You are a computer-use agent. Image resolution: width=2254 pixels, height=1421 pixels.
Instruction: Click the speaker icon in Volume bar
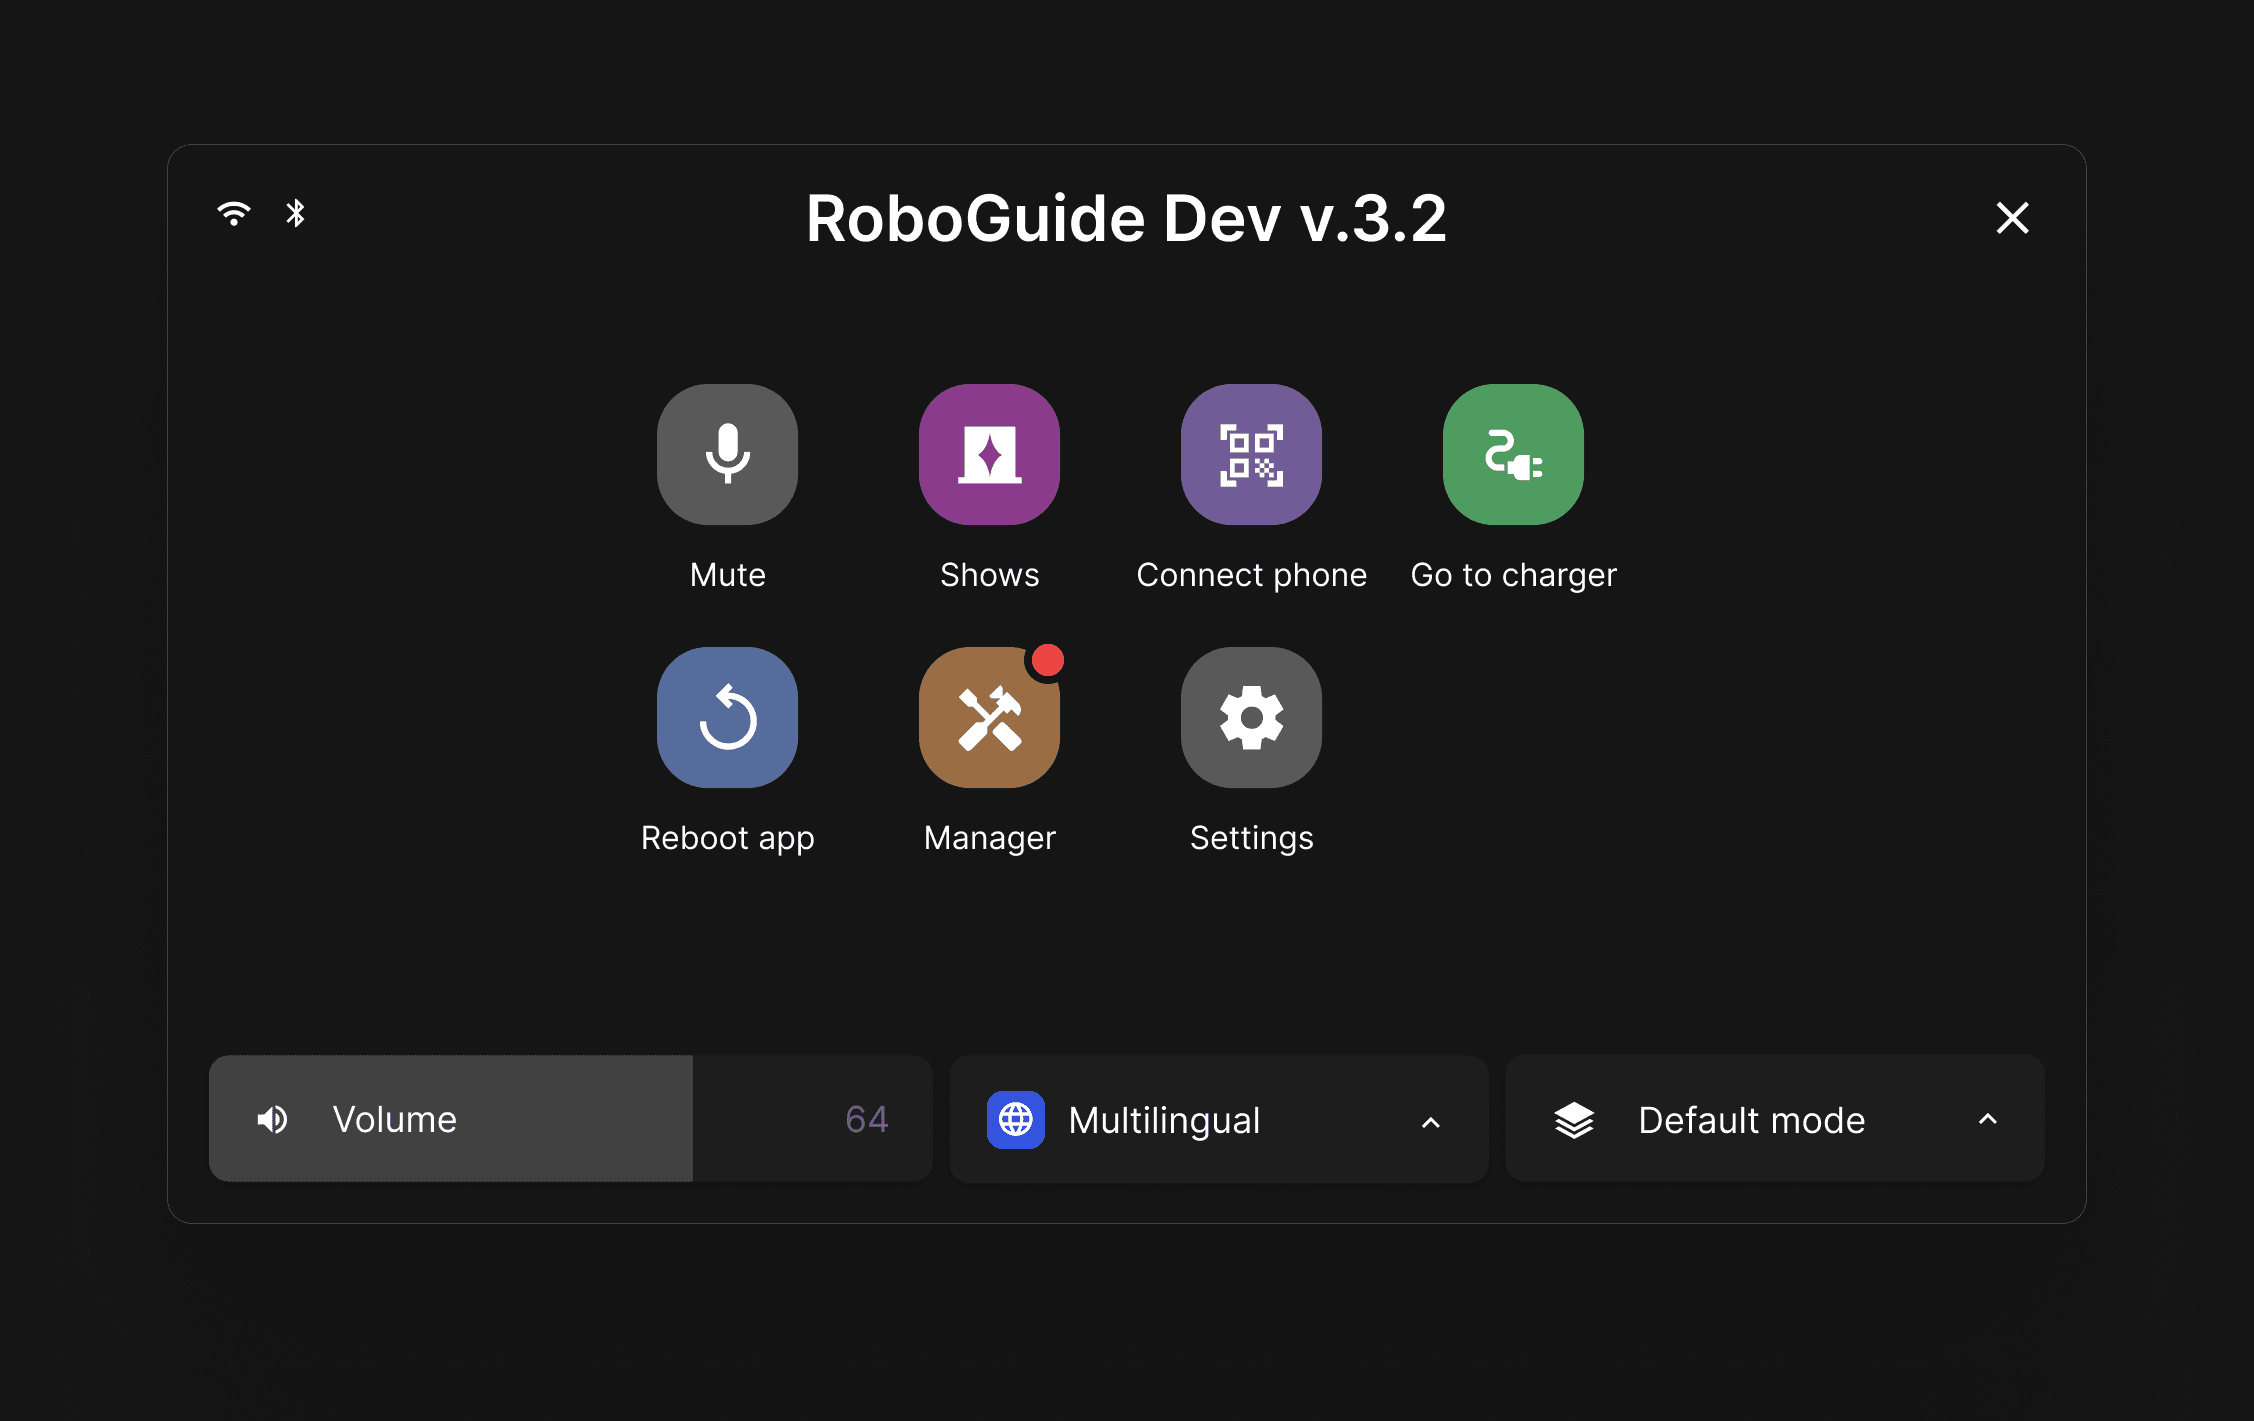pos(272,1119)
